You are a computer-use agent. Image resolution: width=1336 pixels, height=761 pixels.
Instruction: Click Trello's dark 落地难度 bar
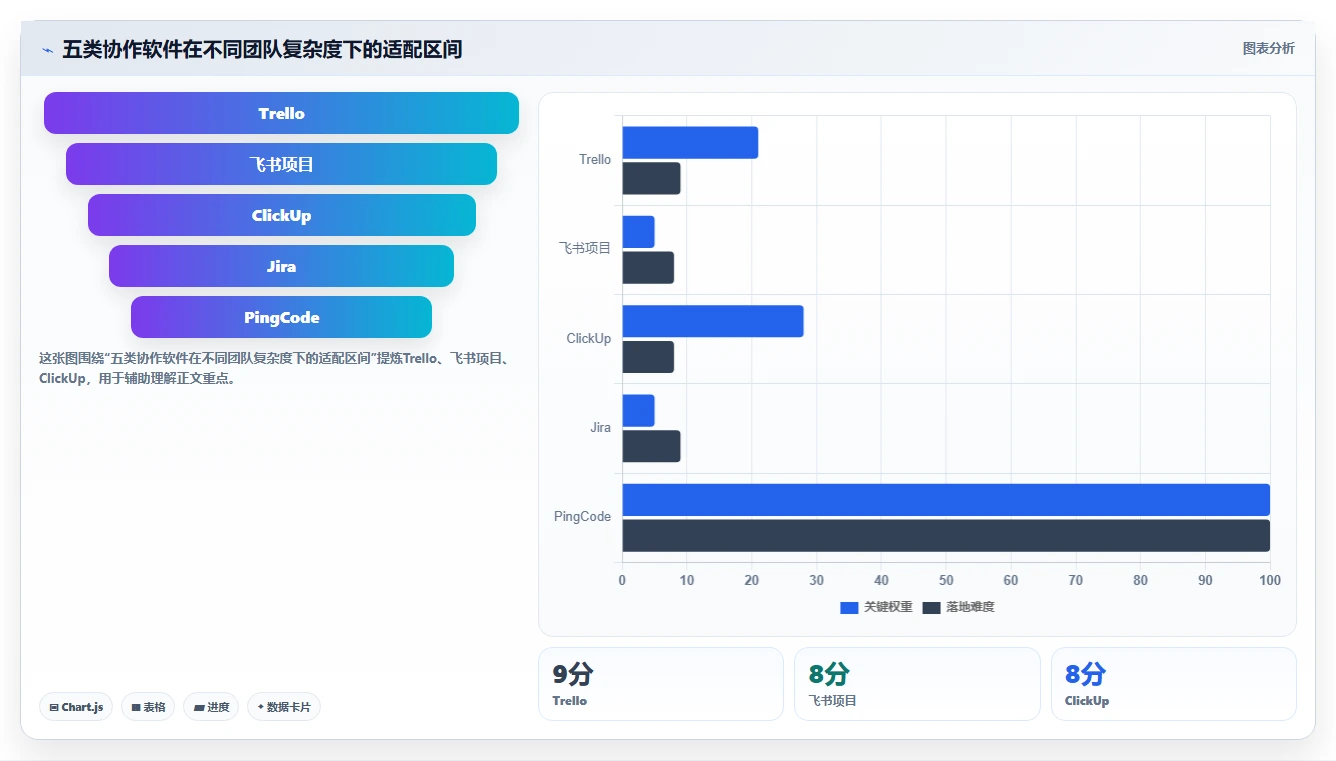[x=651, y=178]
